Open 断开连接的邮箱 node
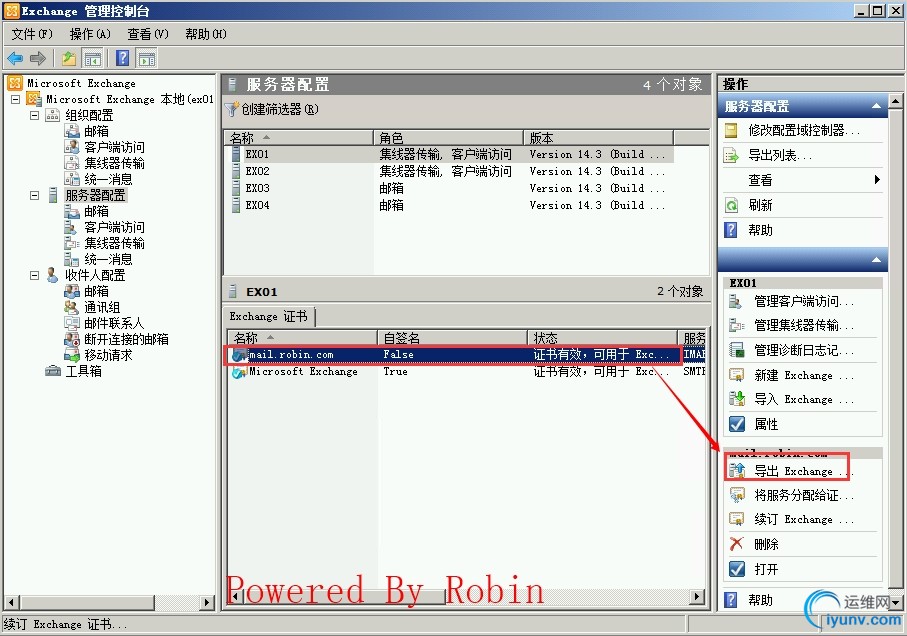This screenshot has height=636, width=907. pos(126,339)
